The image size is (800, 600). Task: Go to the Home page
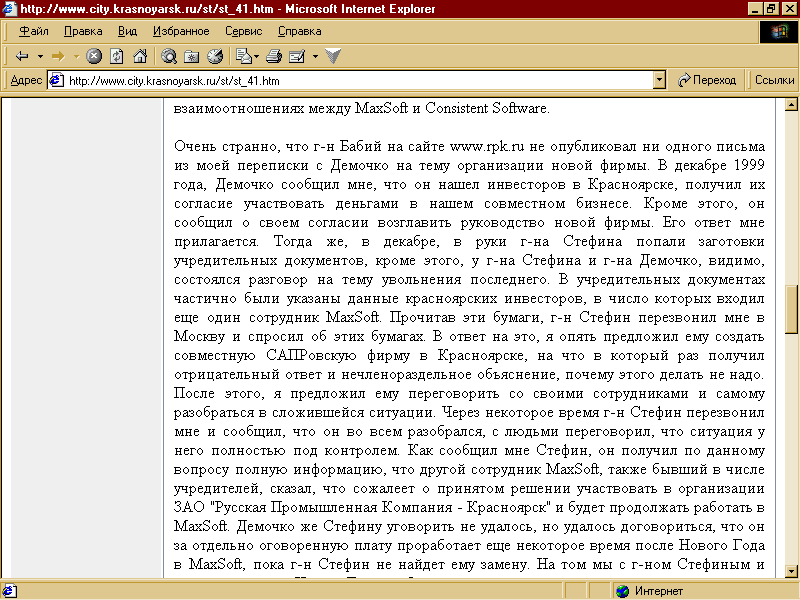pyautogui.click(x=140, y=56)
